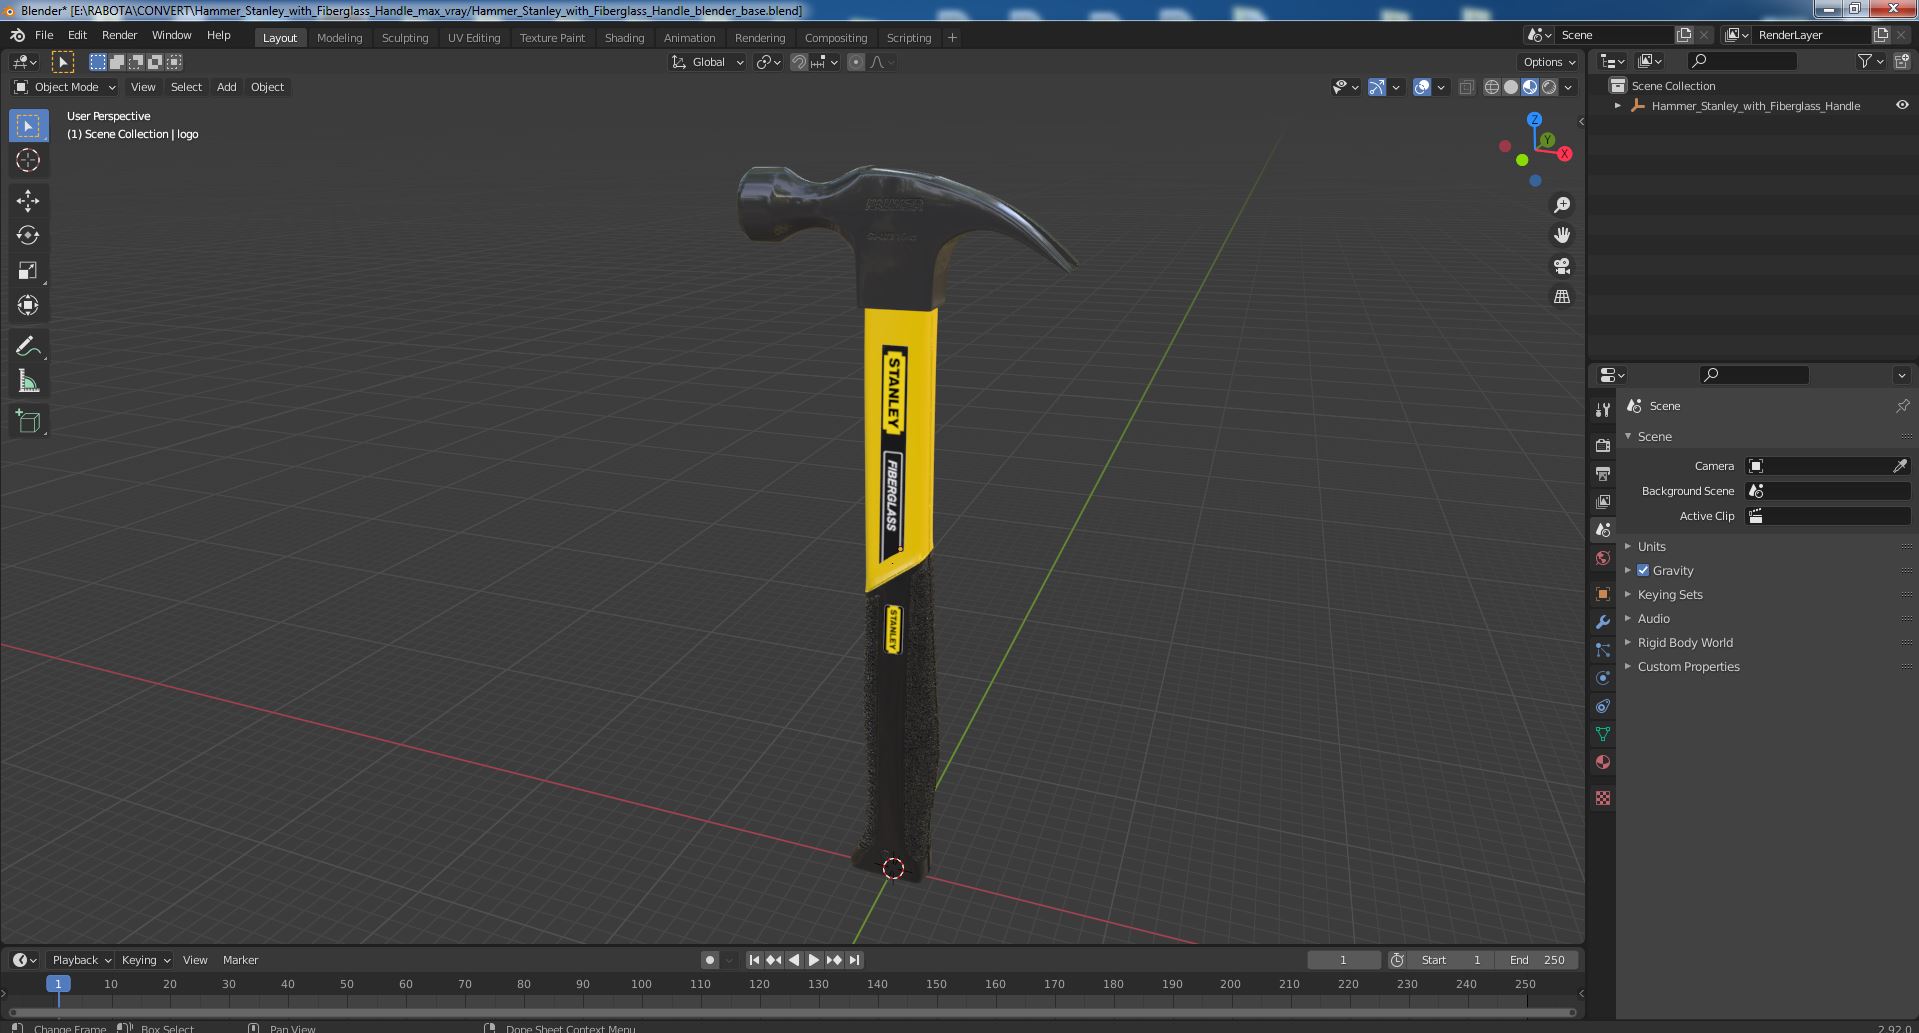Select the Scale tool
The height and width of the screenshot is (1033, 1919).
[x=28, y=271]
